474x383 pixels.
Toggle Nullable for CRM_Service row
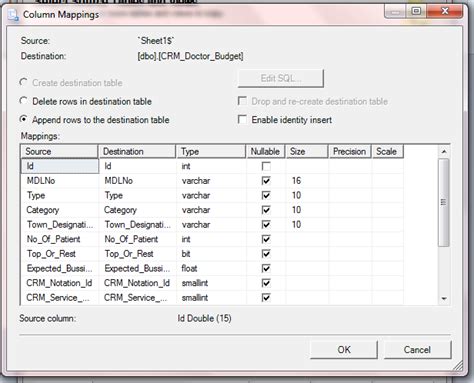coord(266,298)
